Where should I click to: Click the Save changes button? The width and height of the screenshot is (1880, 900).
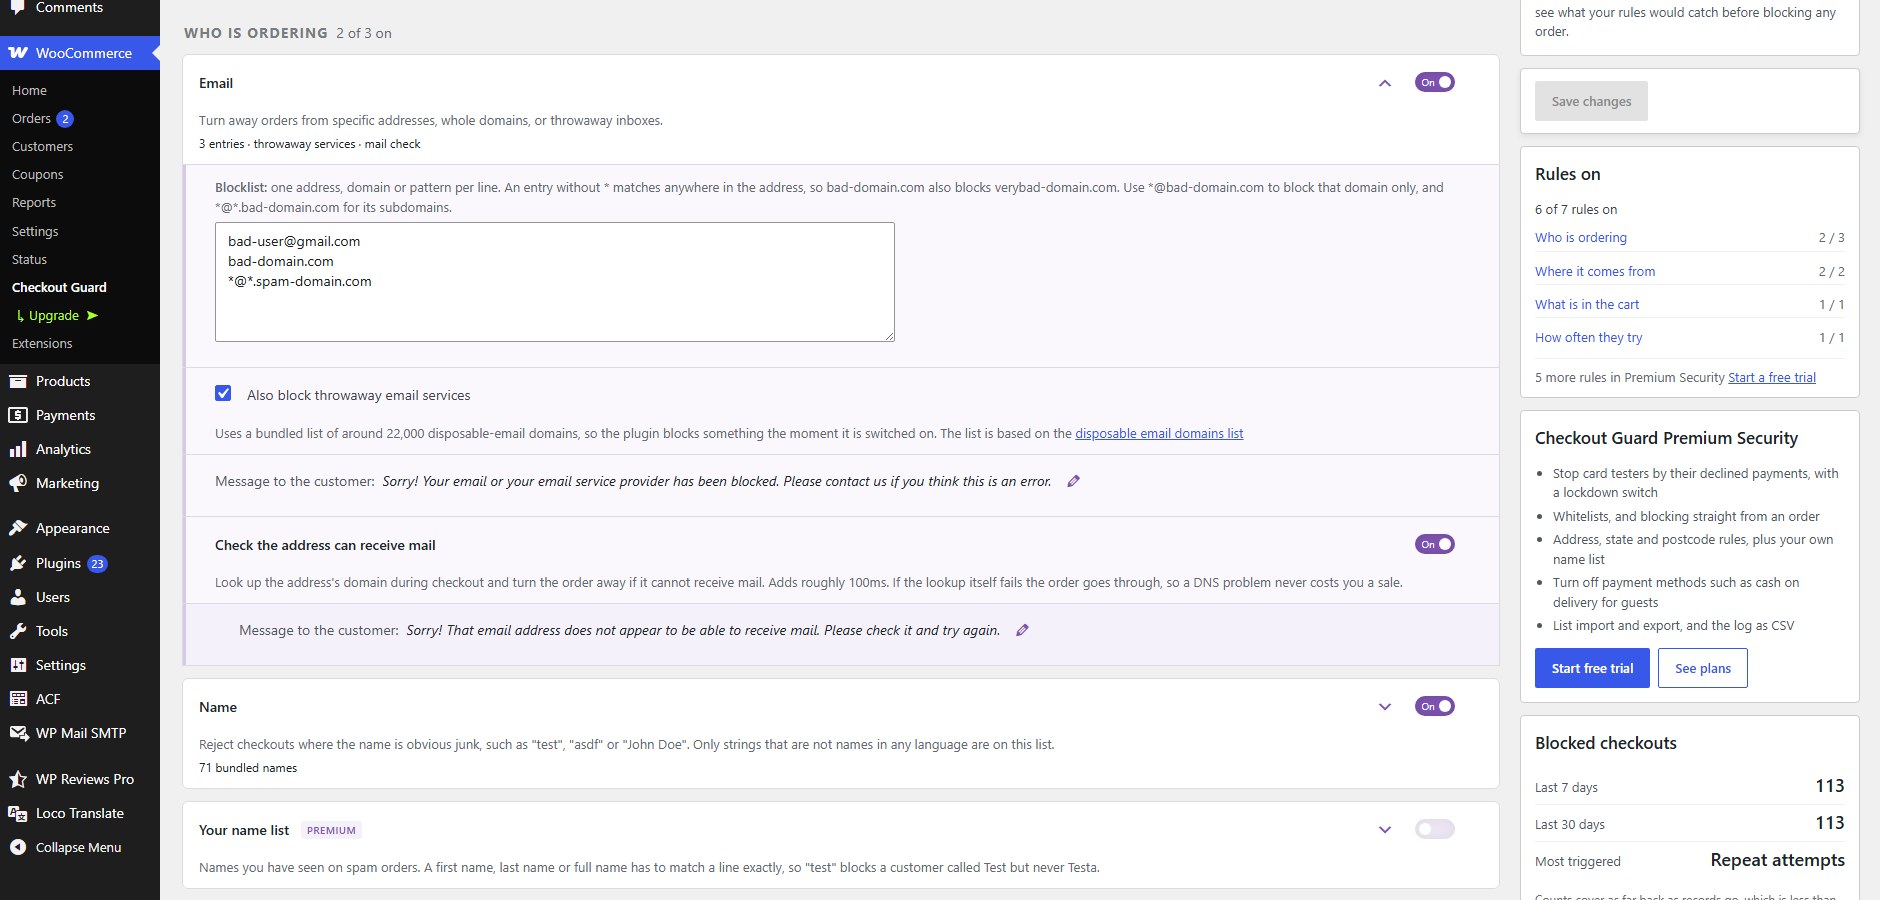(1591, 101)
